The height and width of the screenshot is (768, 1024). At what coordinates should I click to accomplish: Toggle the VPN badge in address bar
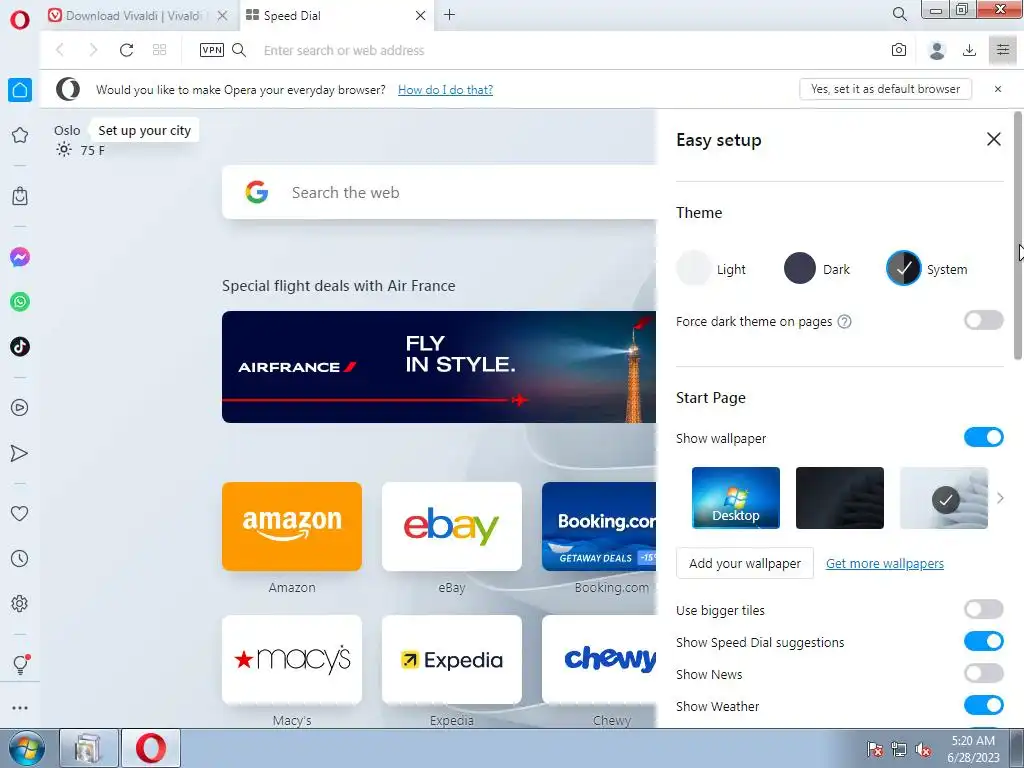(x=212, y=50)
